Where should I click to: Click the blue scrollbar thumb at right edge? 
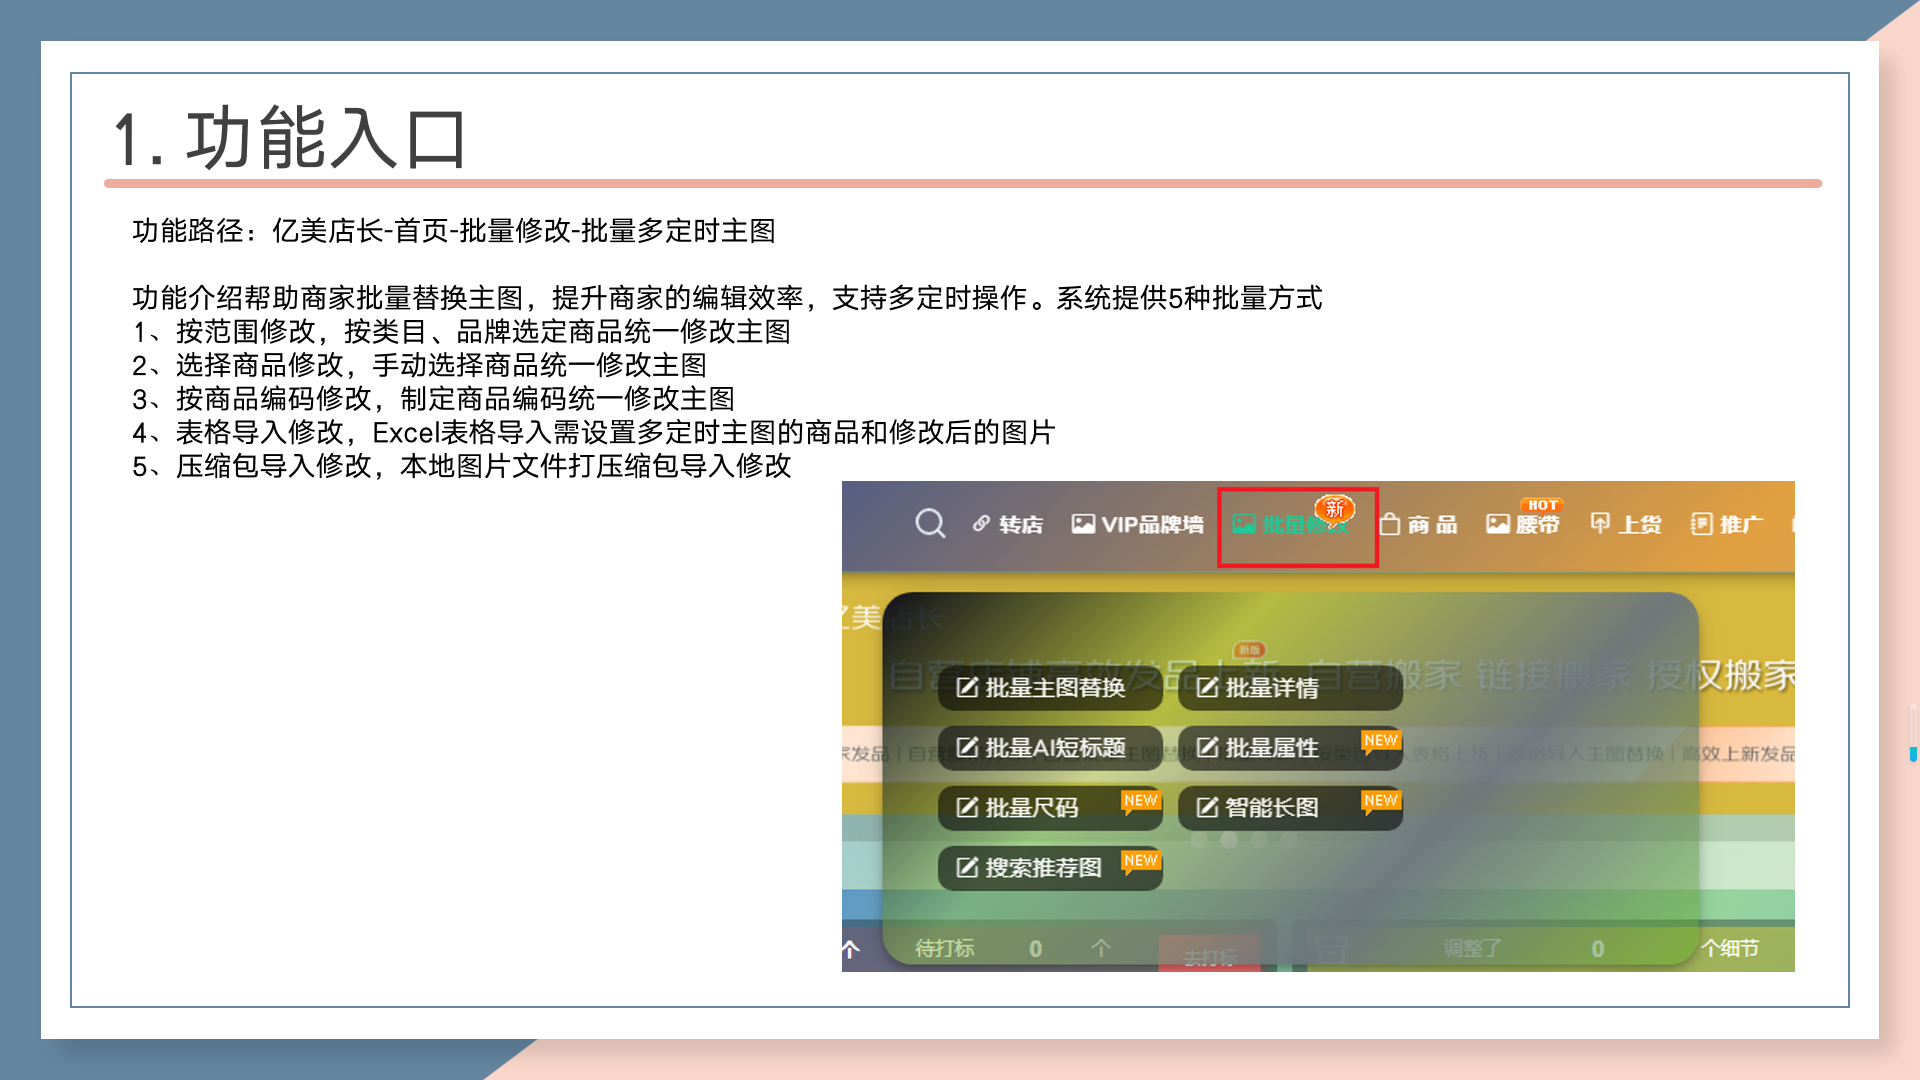[x=1912, y=754]
